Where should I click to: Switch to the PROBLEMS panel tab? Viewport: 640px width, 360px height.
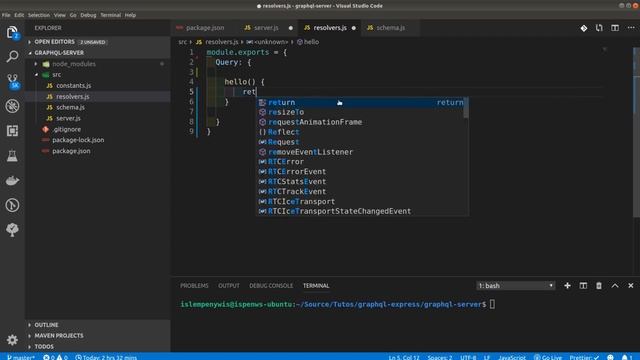click(194, 286)
